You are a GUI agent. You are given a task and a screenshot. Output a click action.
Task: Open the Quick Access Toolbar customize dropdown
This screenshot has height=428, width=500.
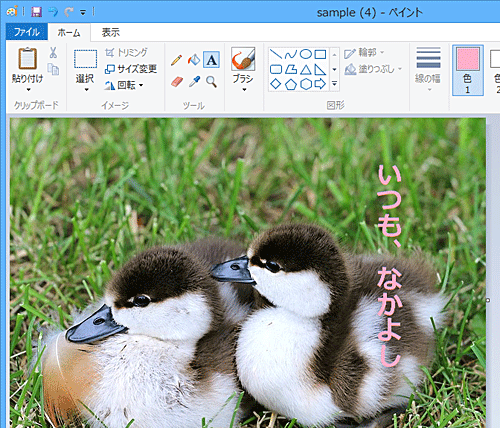pyautogui.click(x=83, y=13)
